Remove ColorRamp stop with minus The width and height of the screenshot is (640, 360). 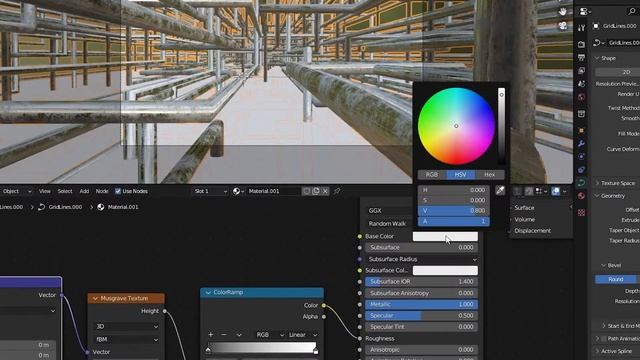224,335
